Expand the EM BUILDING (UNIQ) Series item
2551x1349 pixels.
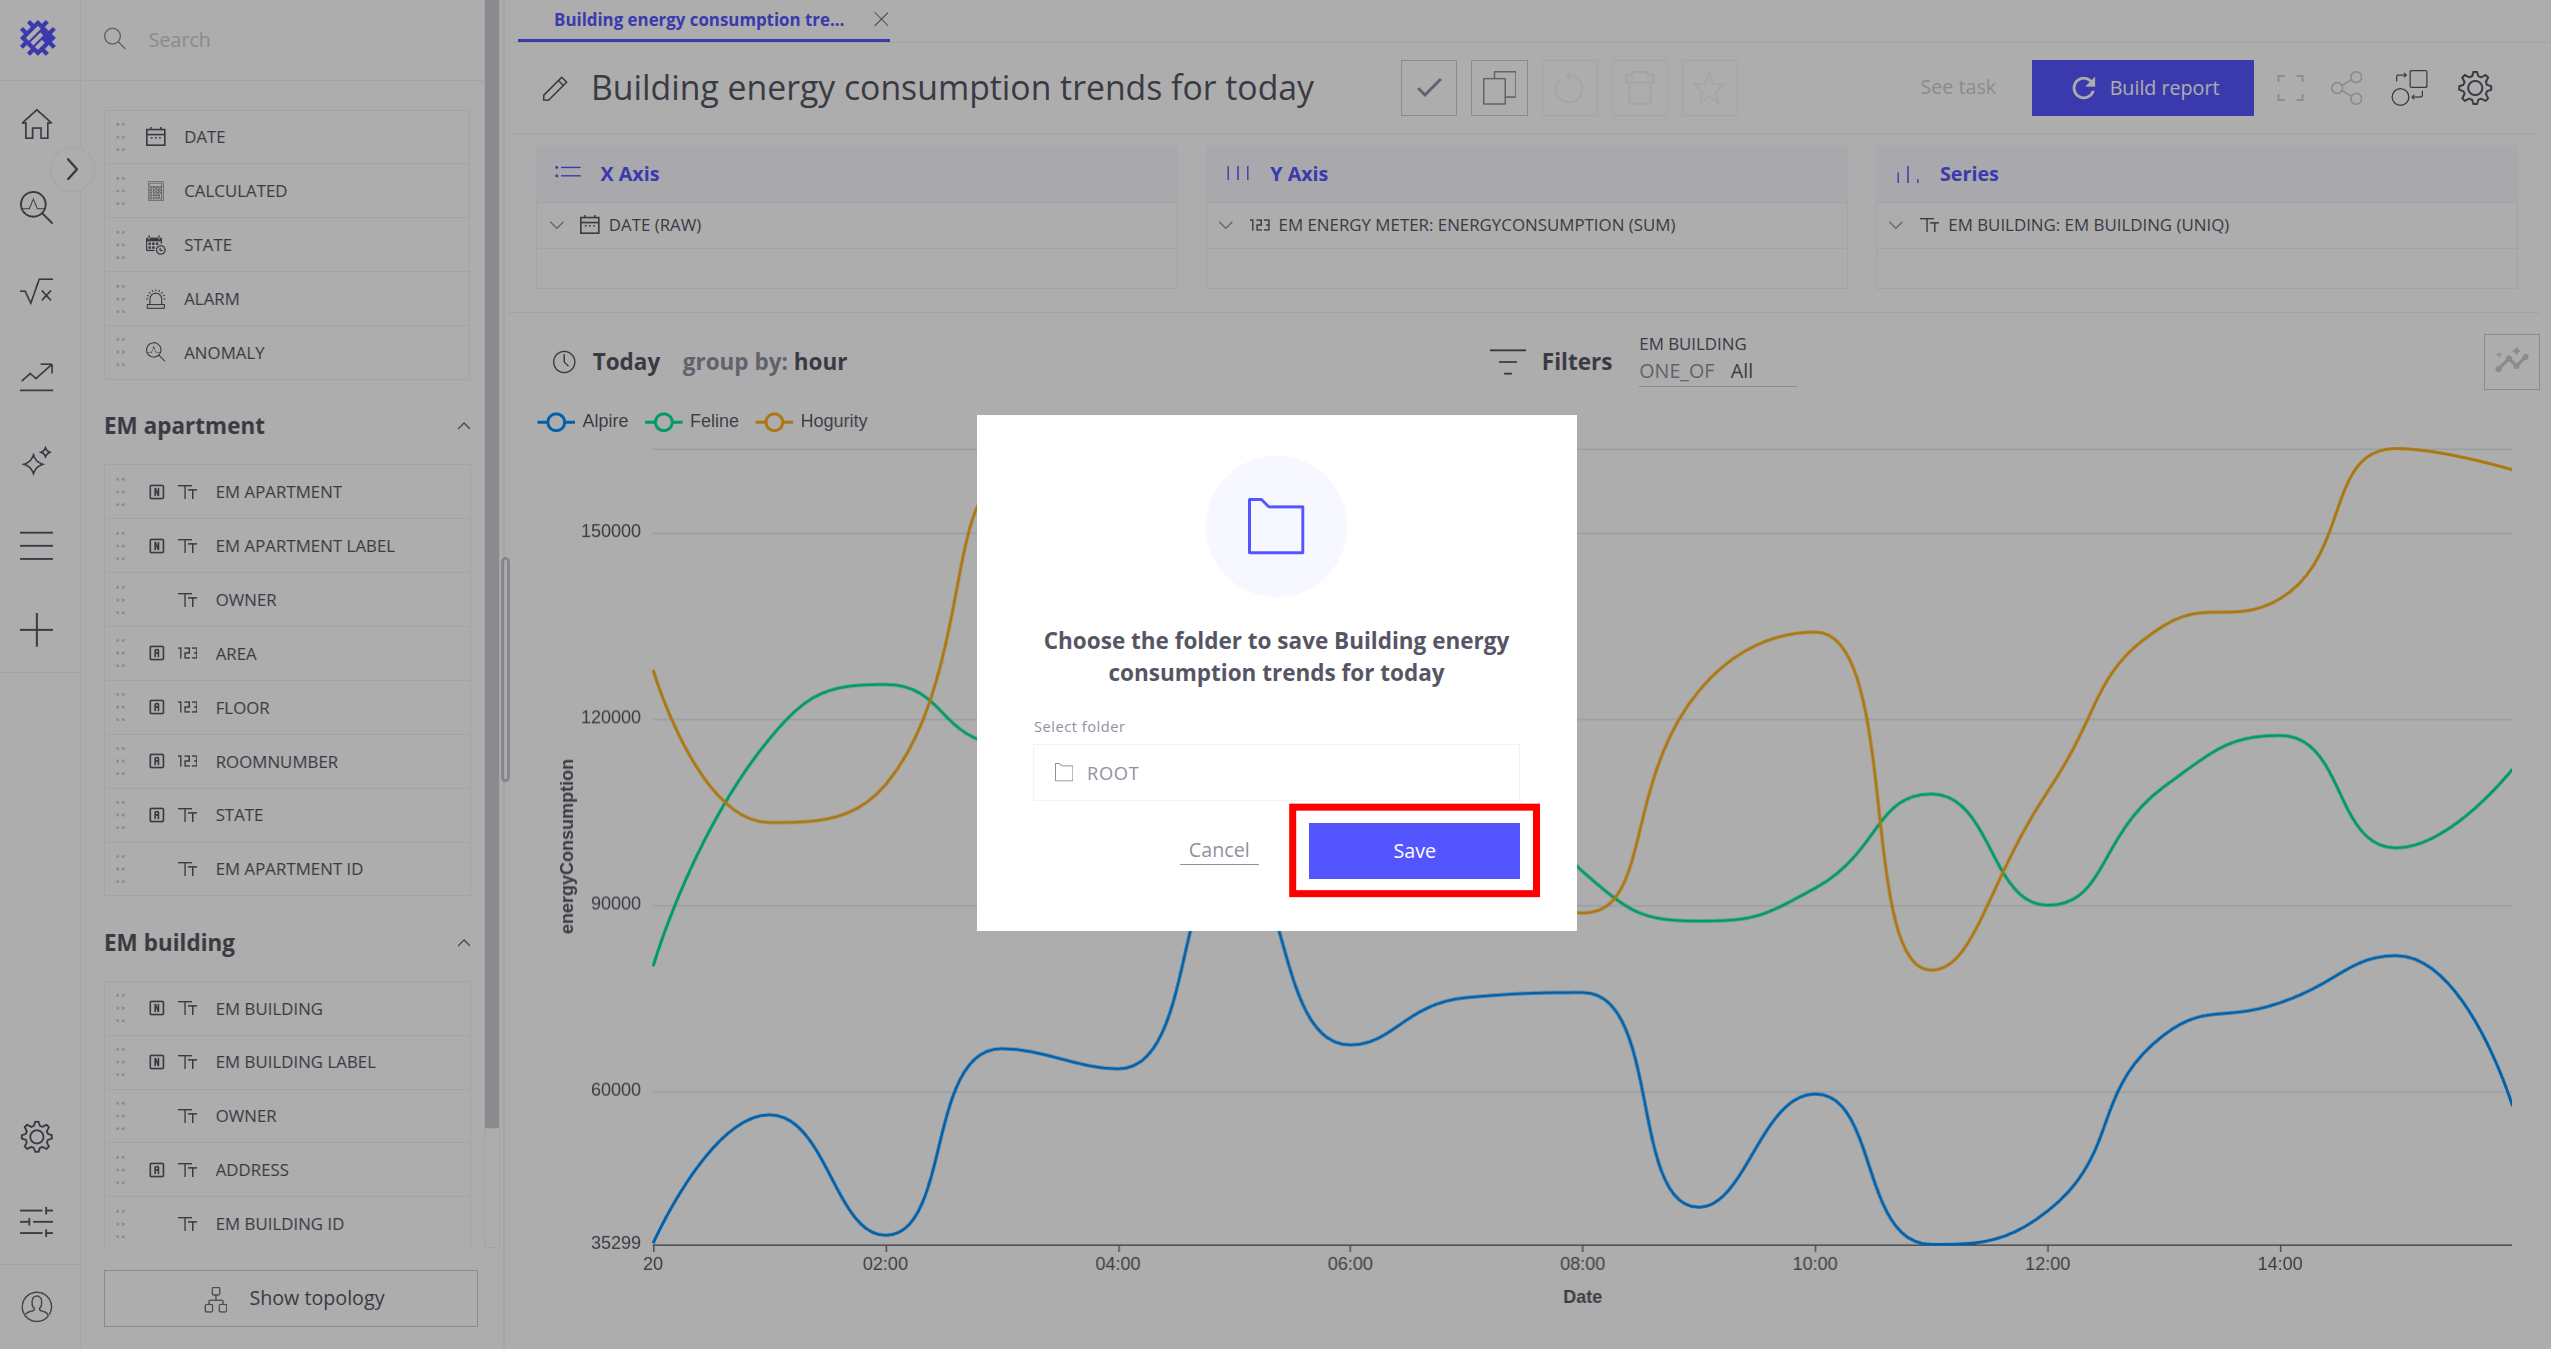(1895, 225)
